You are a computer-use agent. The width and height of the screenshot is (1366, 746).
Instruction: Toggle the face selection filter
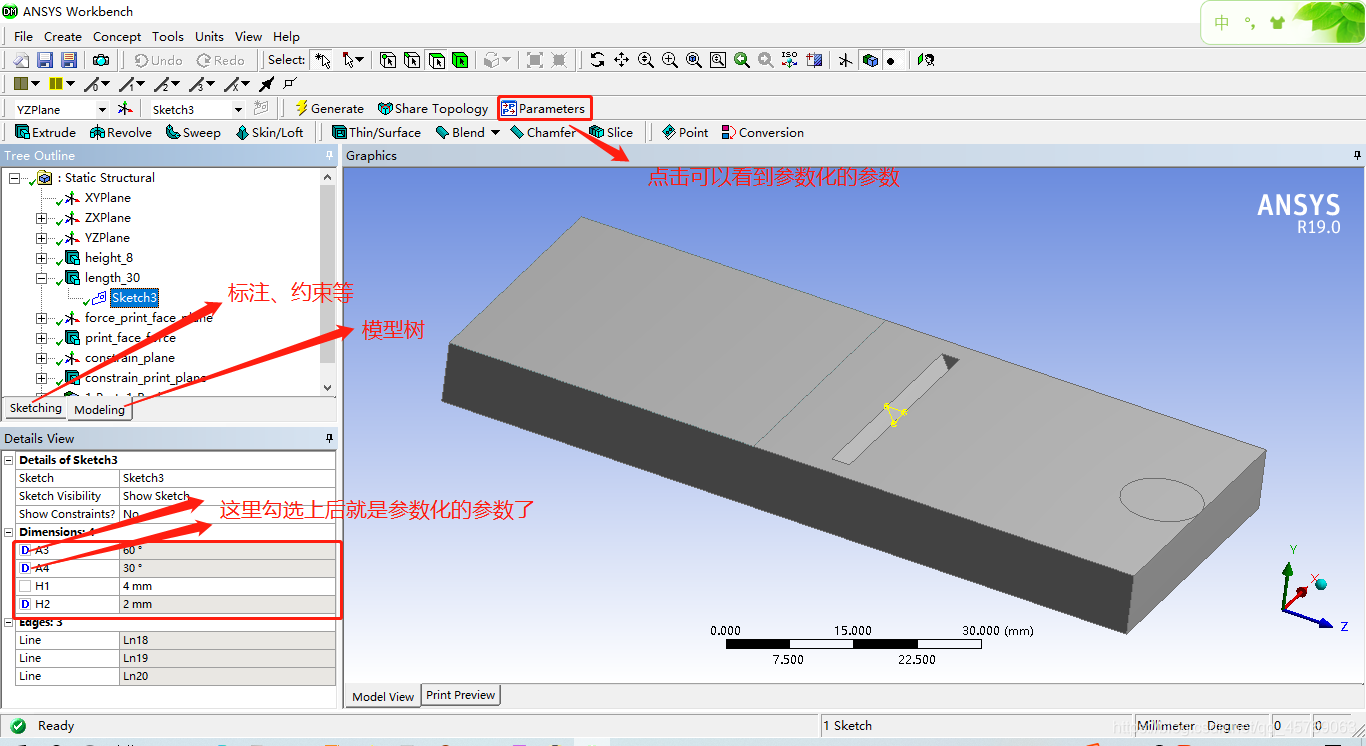click(x=436, y=60)
